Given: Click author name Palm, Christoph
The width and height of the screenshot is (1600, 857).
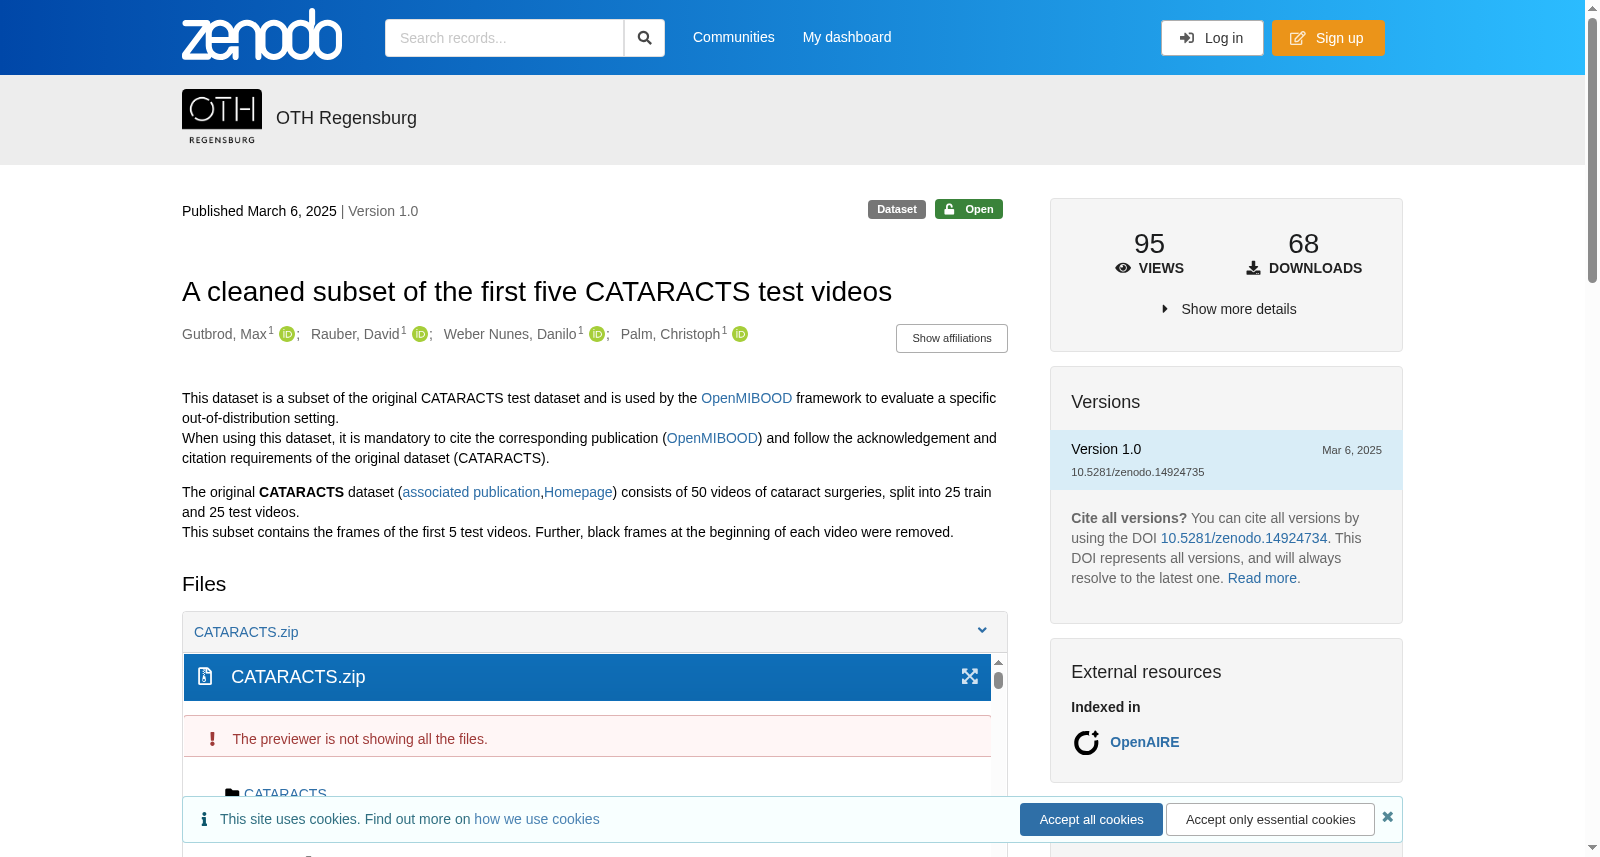Looking at the screenshot, I should 670,334.
